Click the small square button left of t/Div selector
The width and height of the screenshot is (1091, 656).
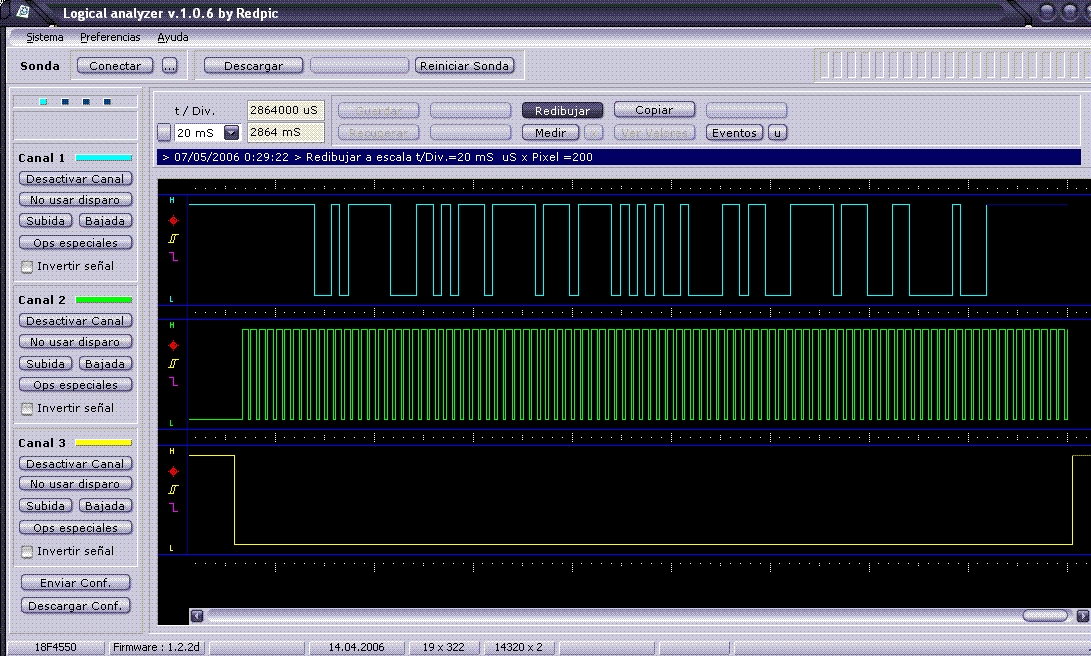pyautogui.click(x=164, y=132)
